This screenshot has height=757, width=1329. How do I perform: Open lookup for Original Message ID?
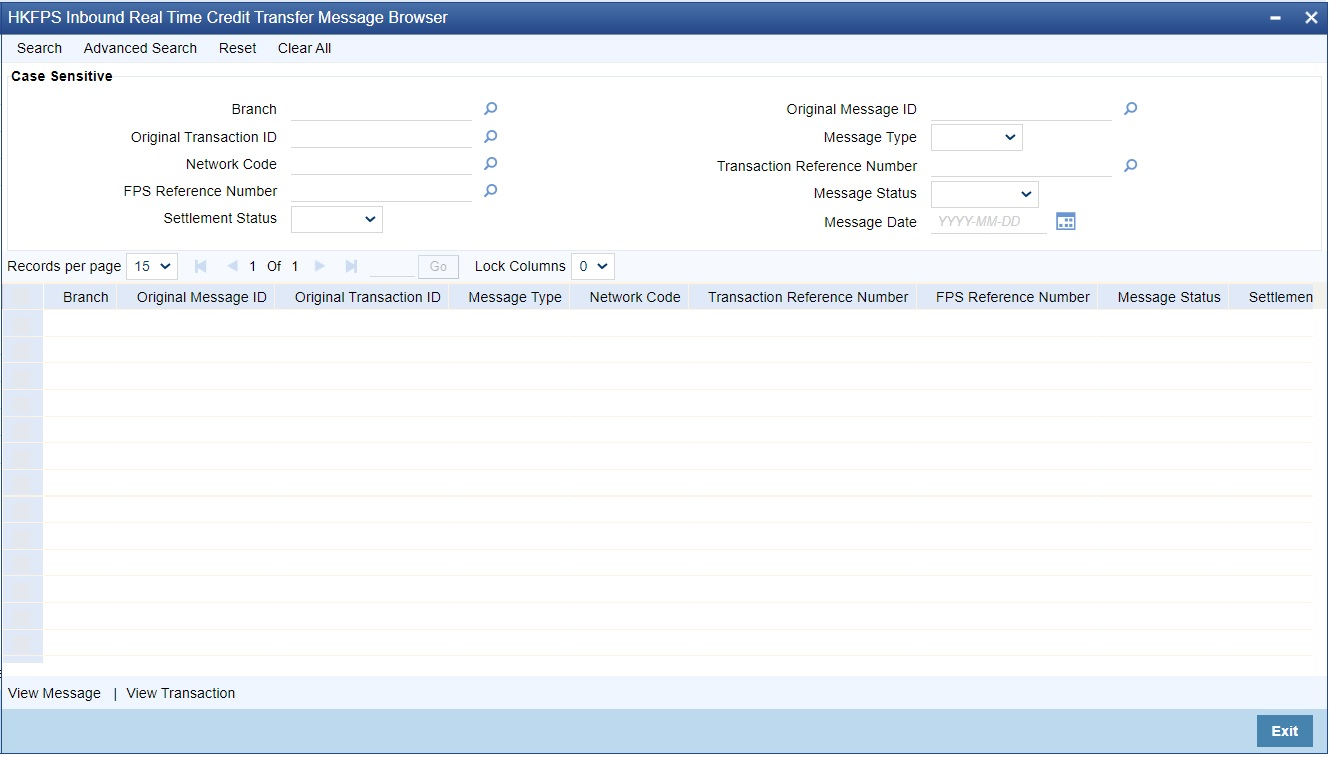[1129, 108]
